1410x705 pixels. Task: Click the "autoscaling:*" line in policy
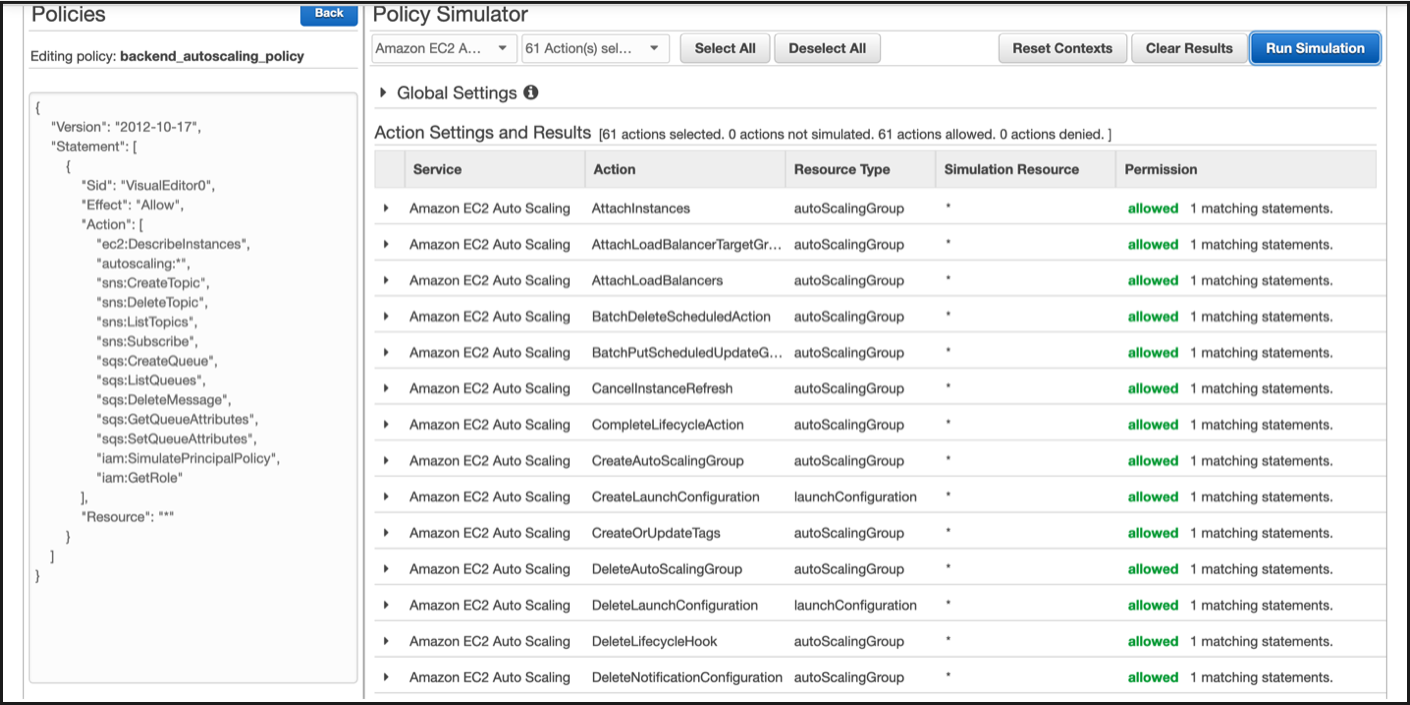(x=142, y=263)
